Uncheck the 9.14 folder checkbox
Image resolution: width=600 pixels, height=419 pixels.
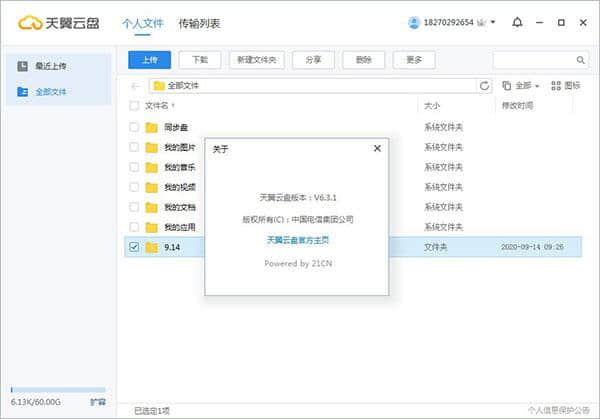click(135, 246)
